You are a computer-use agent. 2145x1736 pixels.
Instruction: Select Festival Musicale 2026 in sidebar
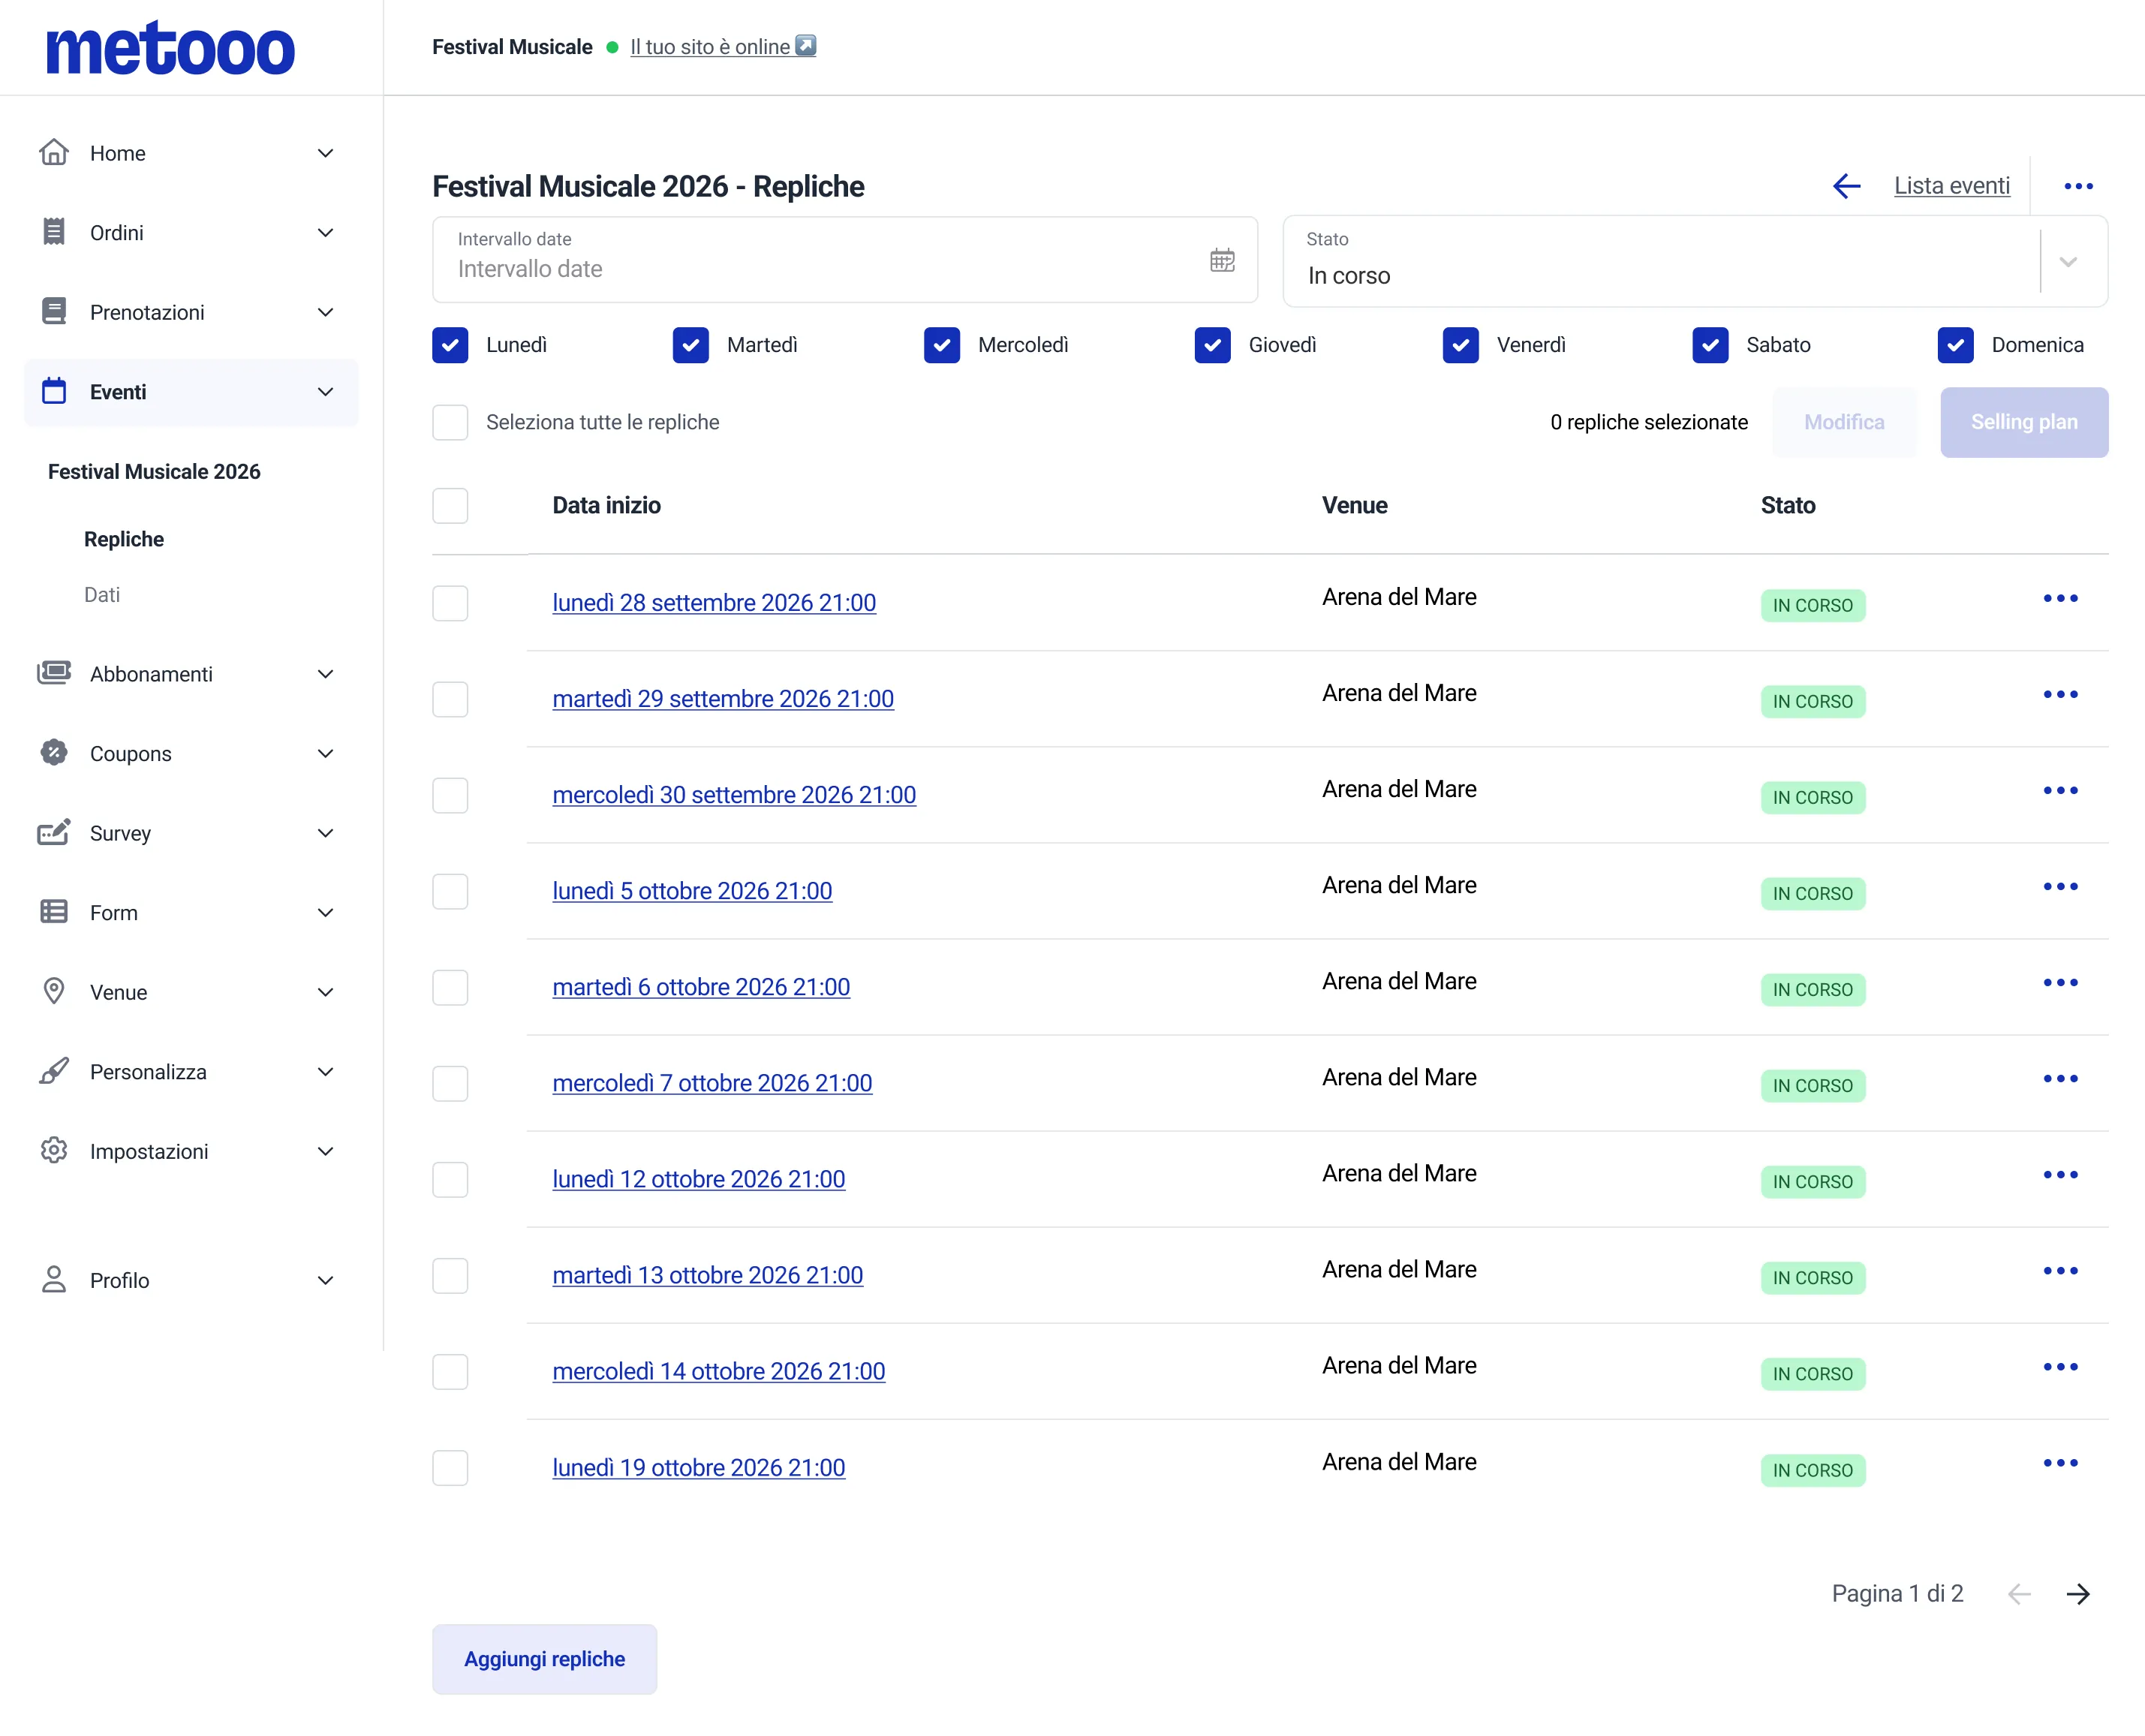[x=154, y=471]
